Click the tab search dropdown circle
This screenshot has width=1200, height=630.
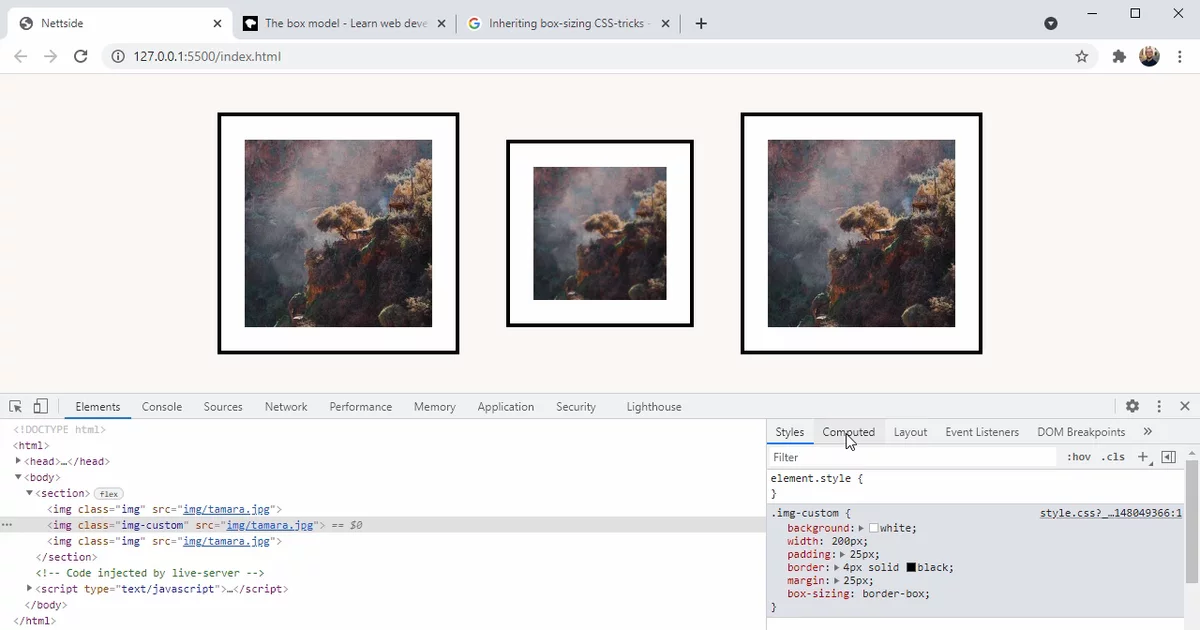click(1051, 23)
